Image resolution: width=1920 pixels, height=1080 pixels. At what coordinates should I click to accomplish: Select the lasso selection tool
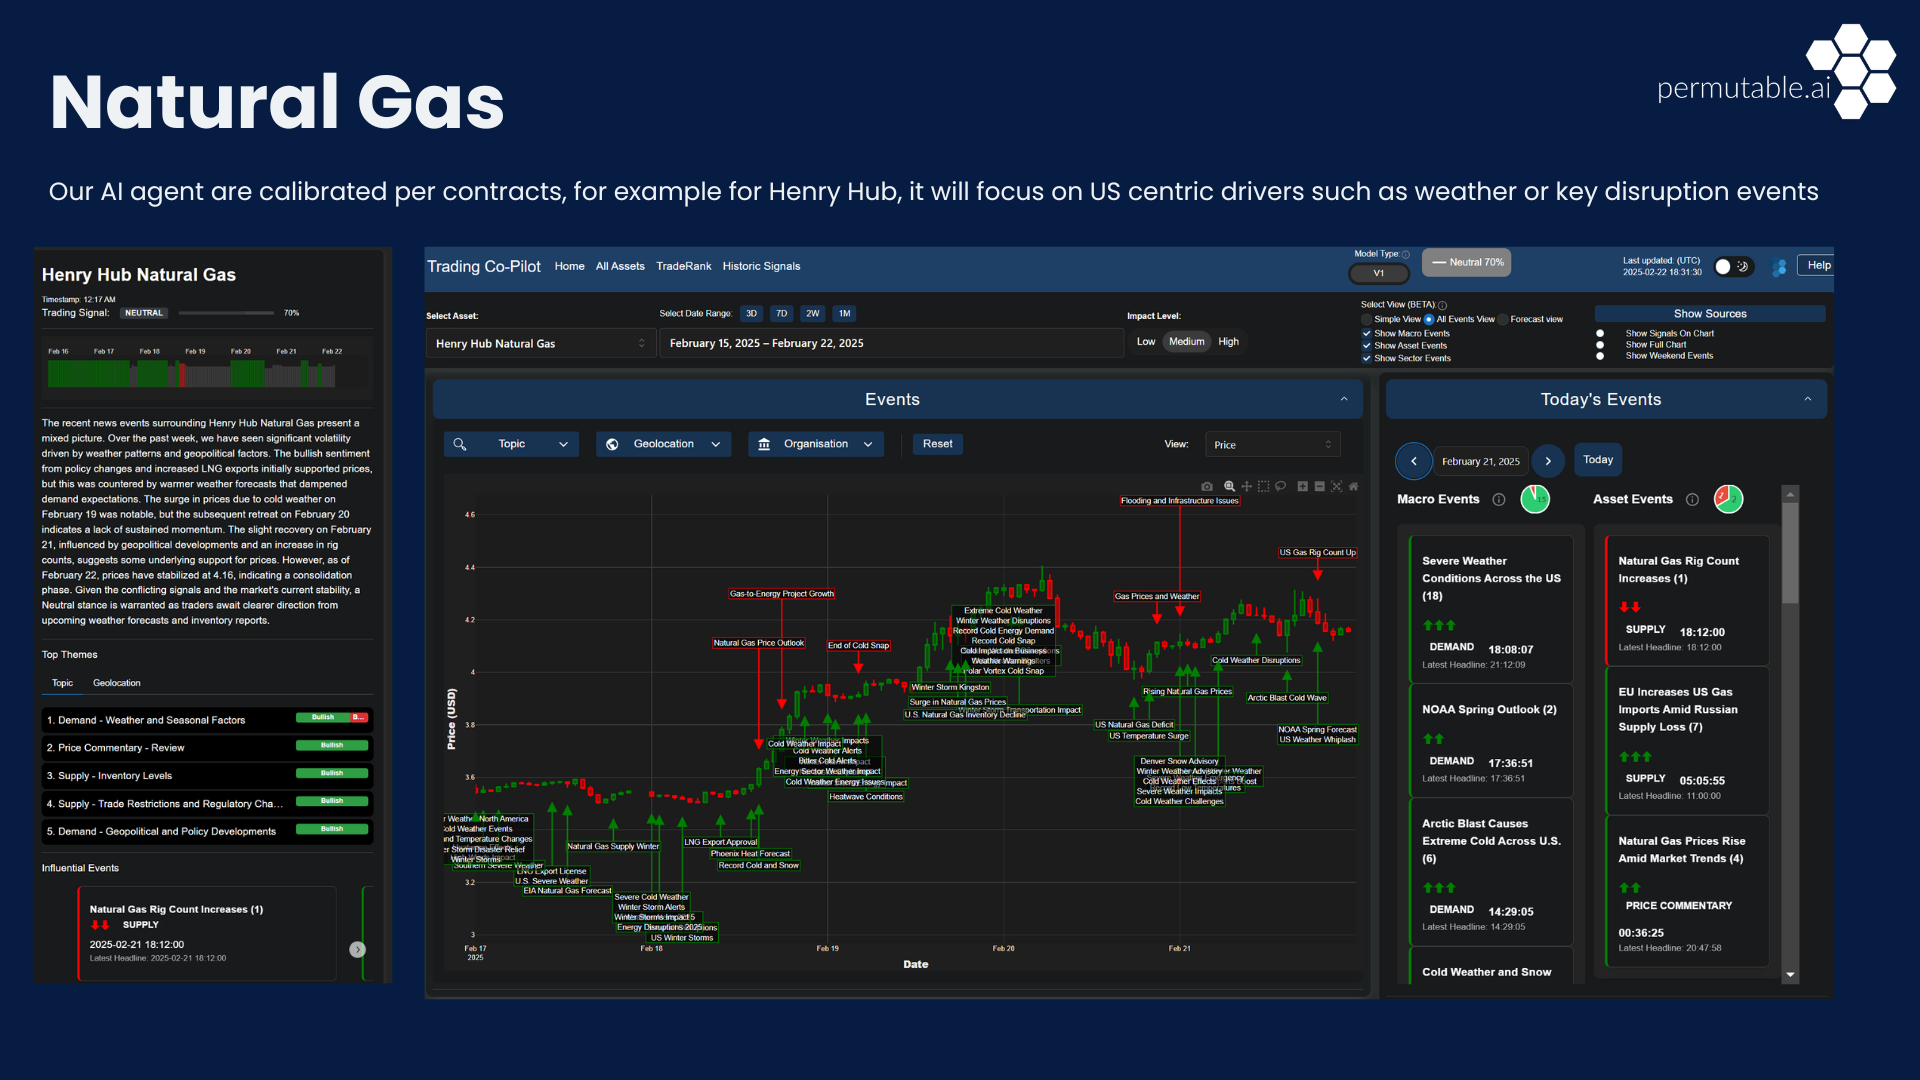pyautogui.click(x=1280, y=486)
